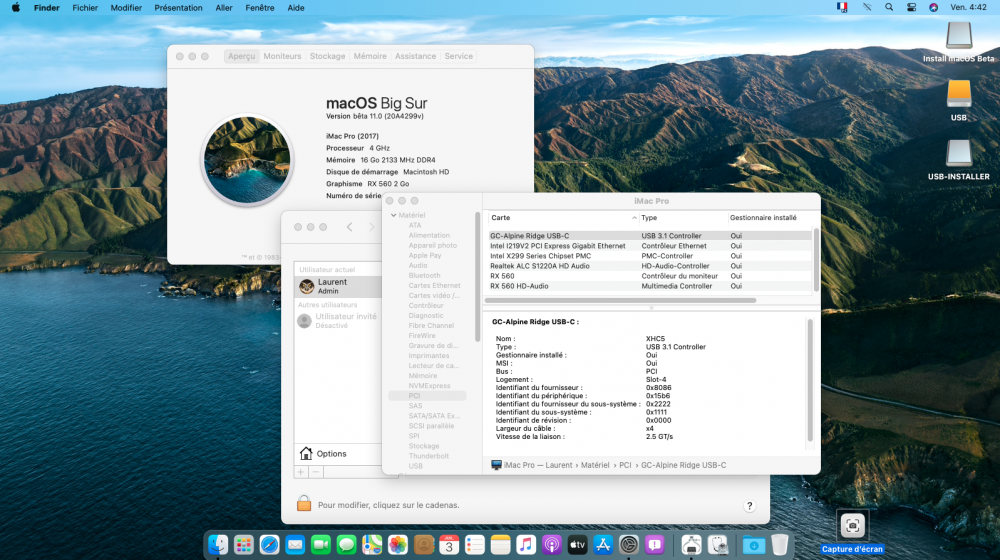Launch Launchpad from the Dock
Viewport: 1000px width, 560px height.
(x=244, y=545)
